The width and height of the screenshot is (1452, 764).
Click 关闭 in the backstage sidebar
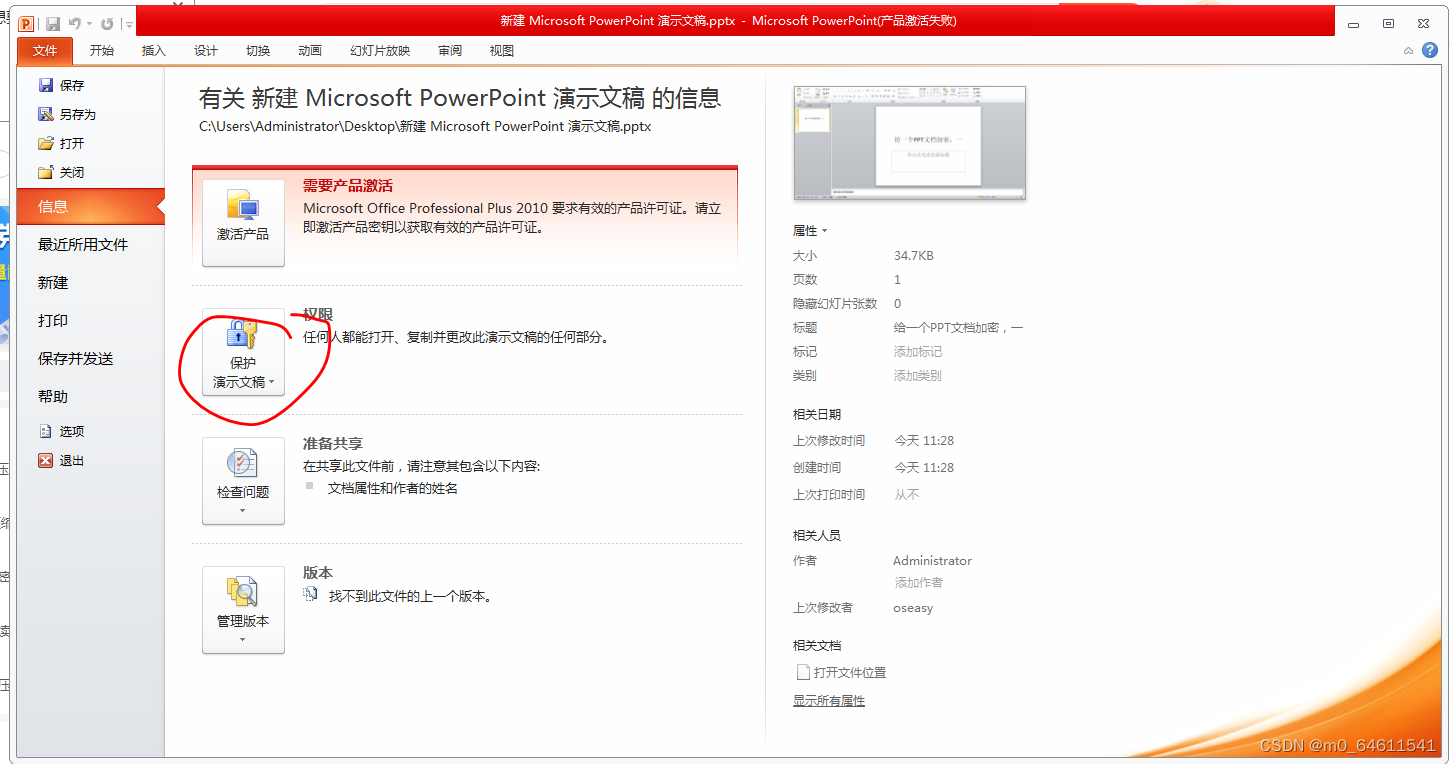(x=62, y=173)
